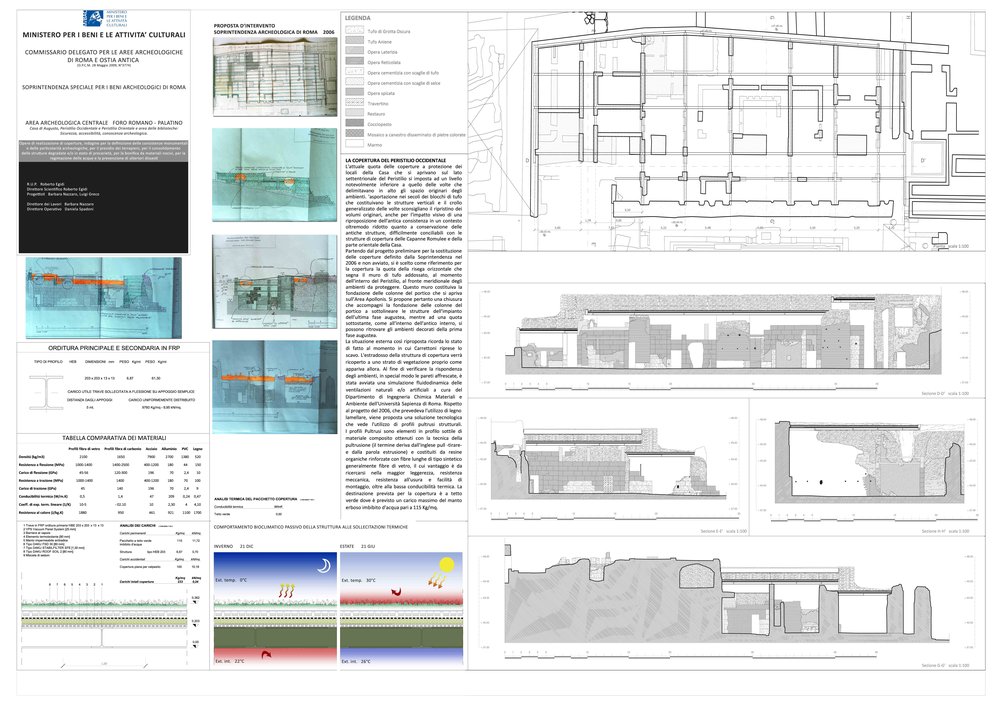Click the Opera Laterizia legend swatch
This screenshot has height=706, width=1000.
(354, 52)
